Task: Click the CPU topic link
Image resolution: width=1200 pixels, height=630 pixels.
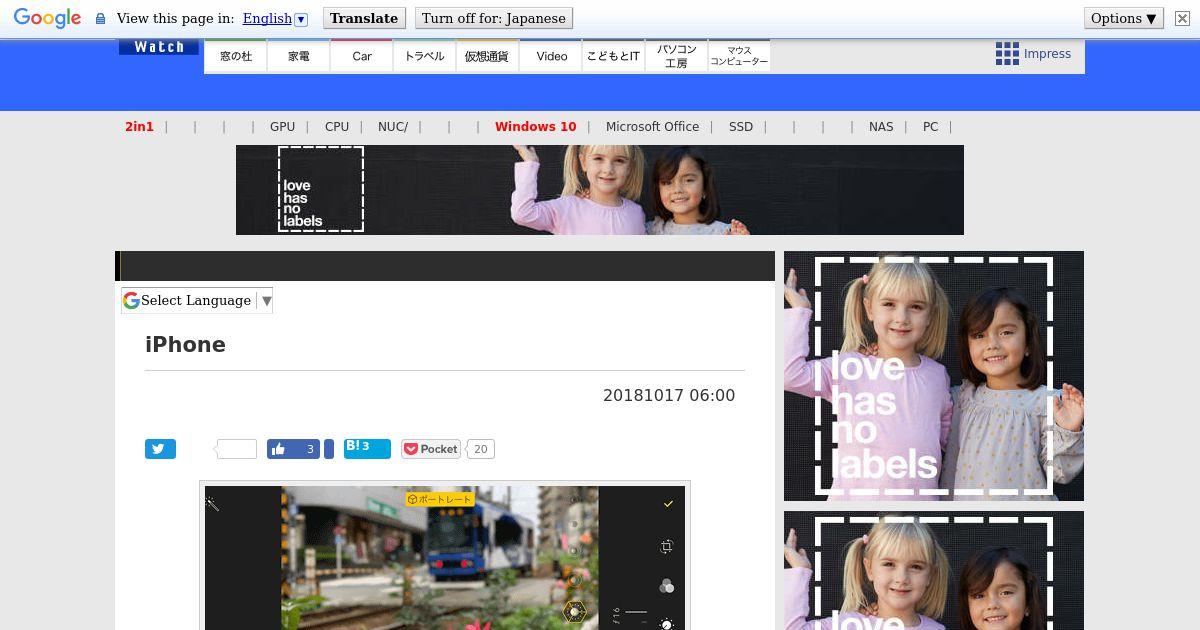Action: tap(337, 127)
